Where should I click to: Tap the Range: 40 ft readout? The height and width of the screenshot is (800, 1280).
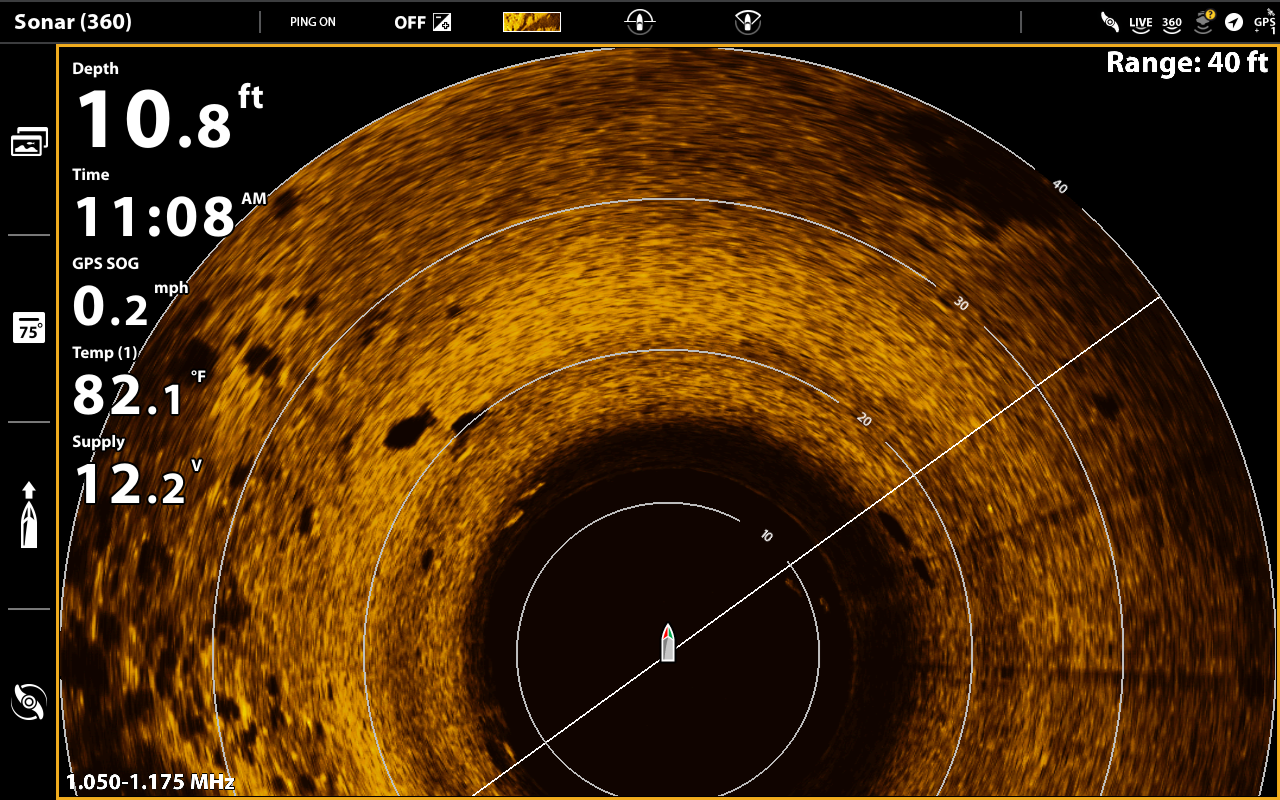point(1187,63)
